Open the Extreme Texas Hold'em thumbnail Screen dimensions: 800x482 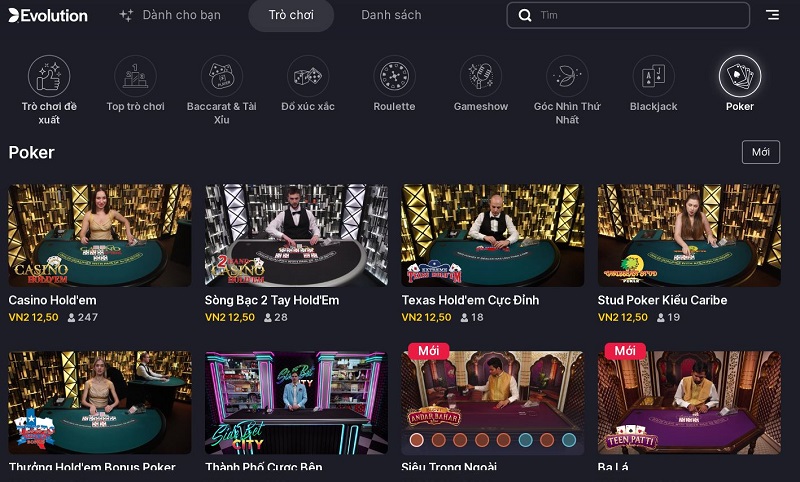(492, 235)
